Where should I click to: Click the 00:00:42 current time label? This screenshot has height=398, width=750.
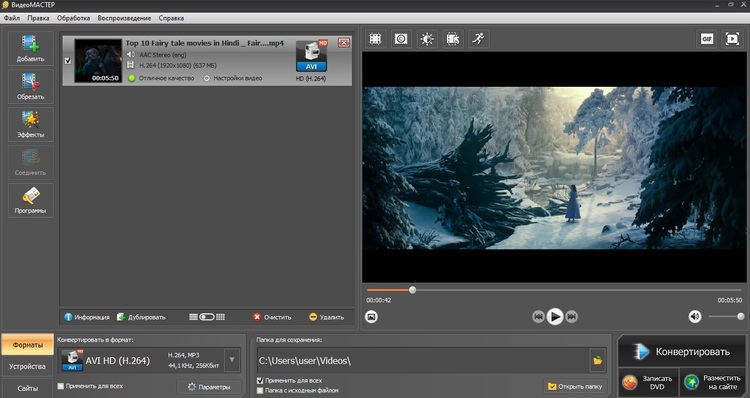pyautogui.click(x=379, y=300)
